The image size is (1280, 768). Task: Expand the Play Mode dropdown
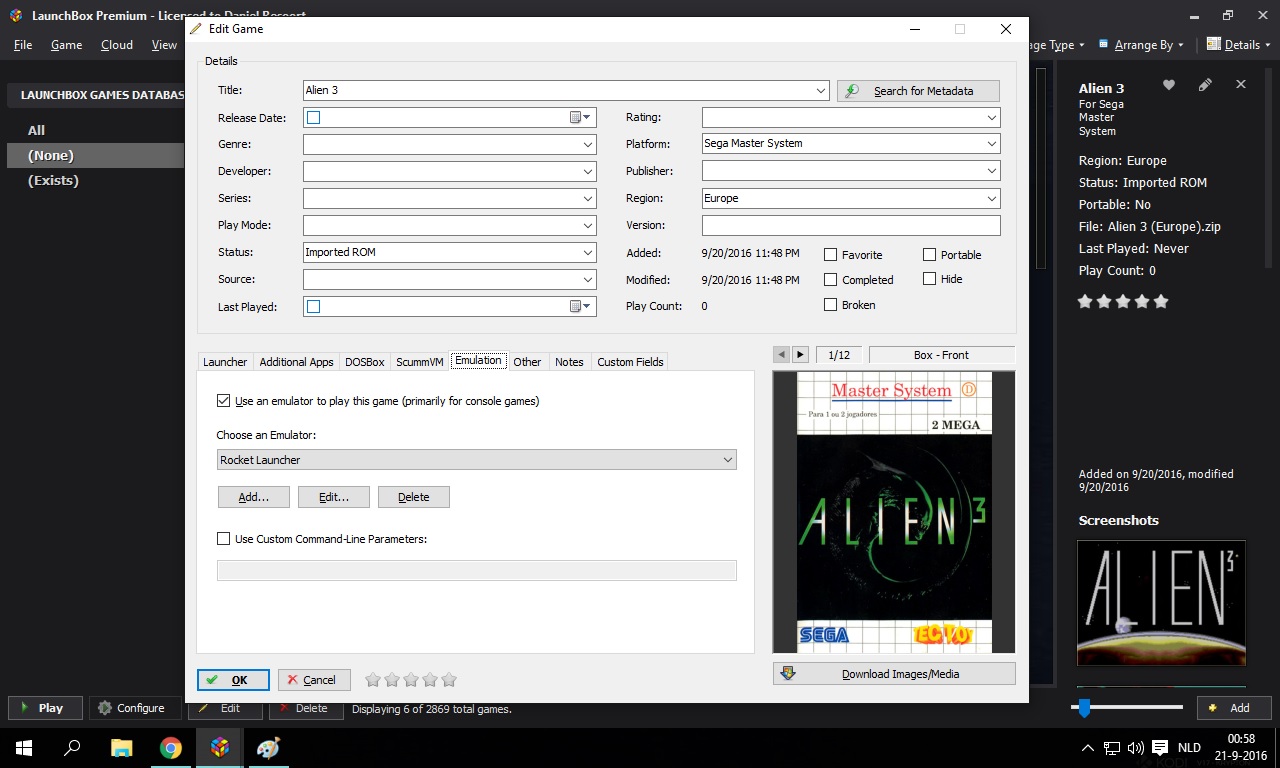click(x=588, y=225)
